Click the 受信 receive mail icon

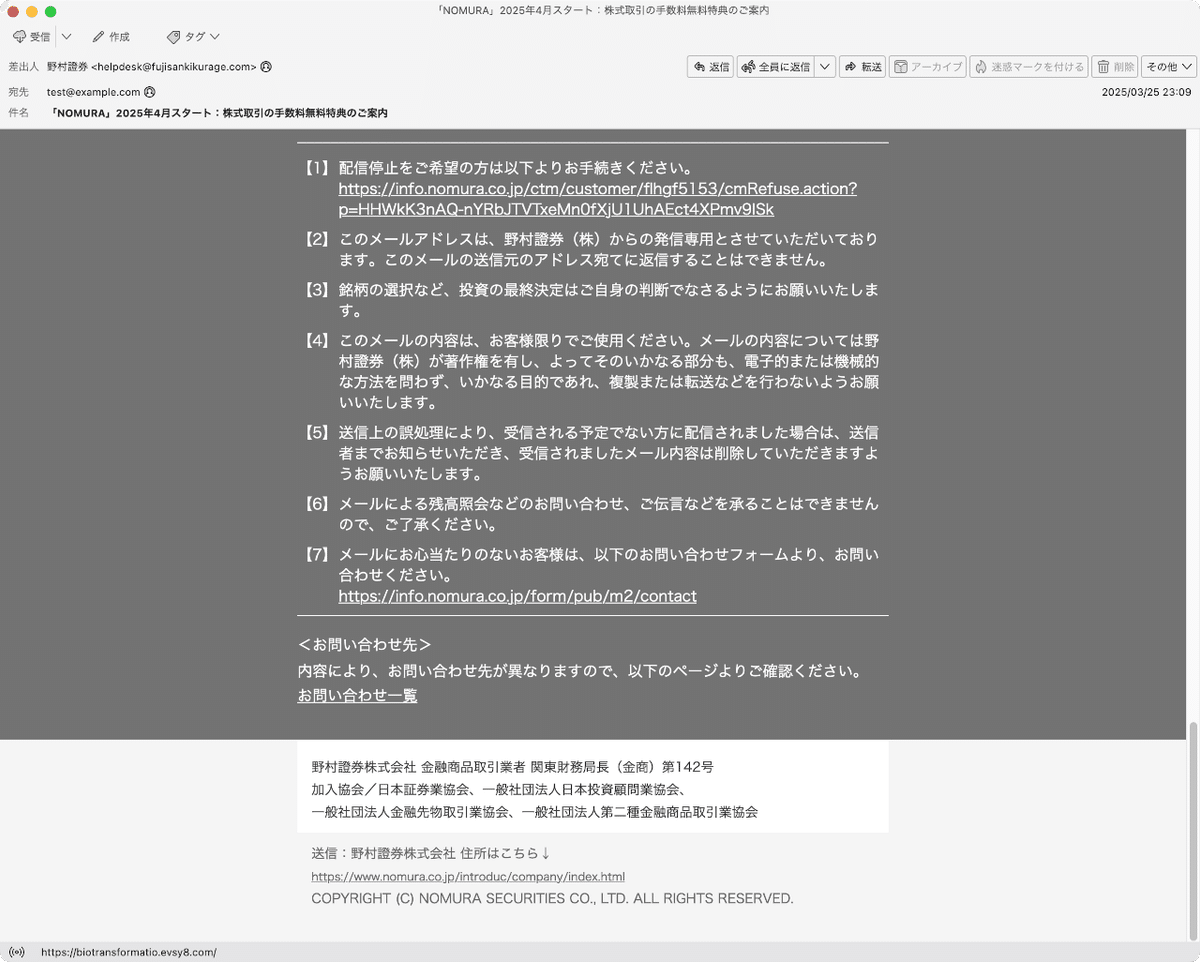pos(20,36)
